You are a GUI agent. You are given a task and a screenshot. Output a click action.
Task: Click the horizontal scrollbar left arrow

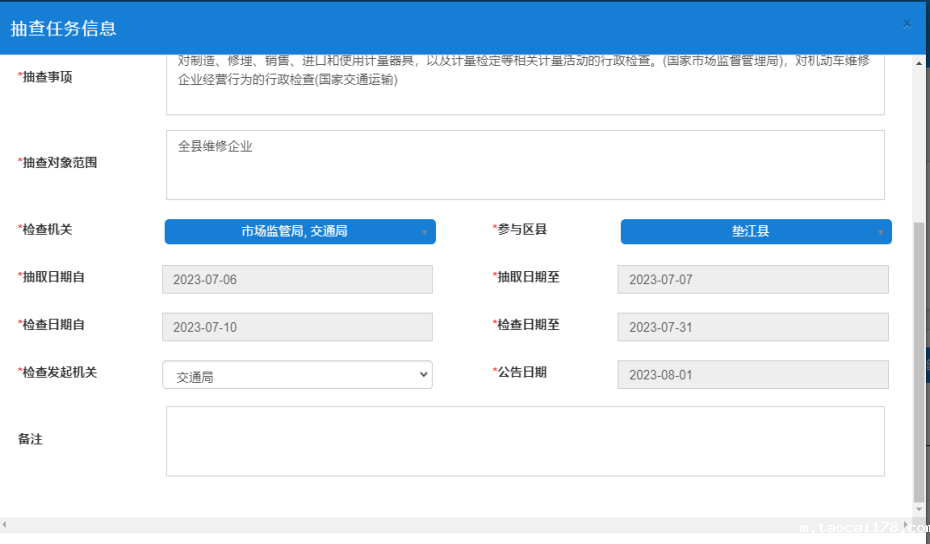5,524
